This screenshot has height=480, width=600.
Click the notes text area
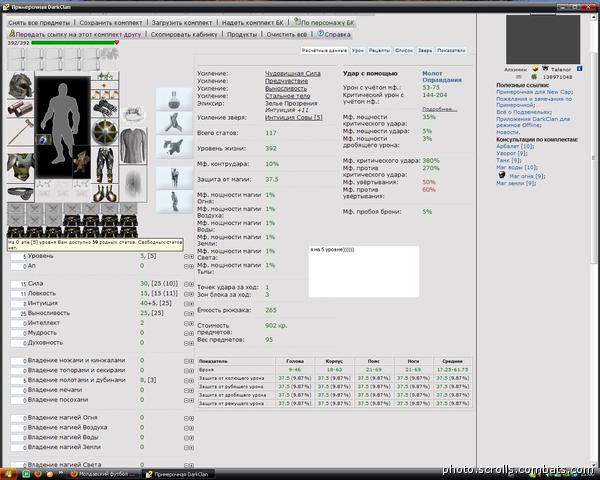click(364, 271)
